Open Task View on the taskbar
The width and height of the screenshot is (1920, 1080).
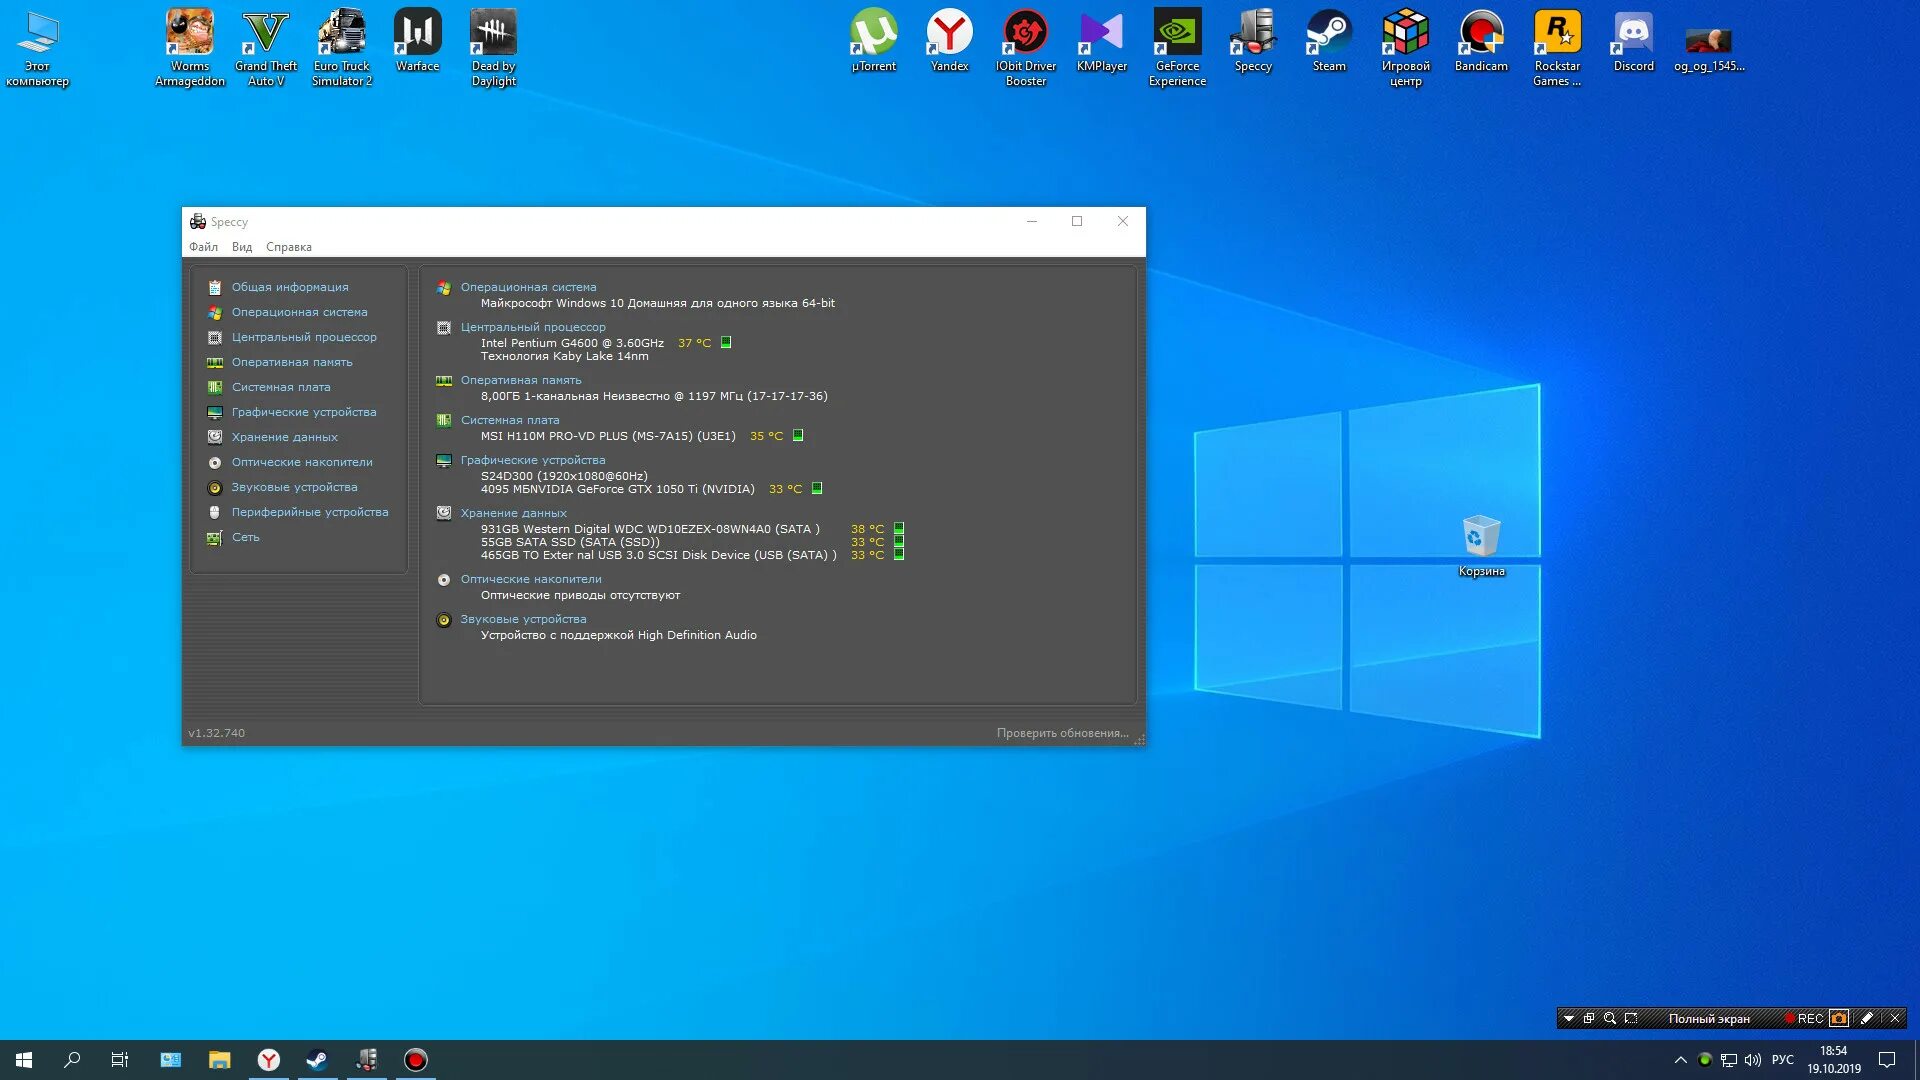pos(120,1060)
